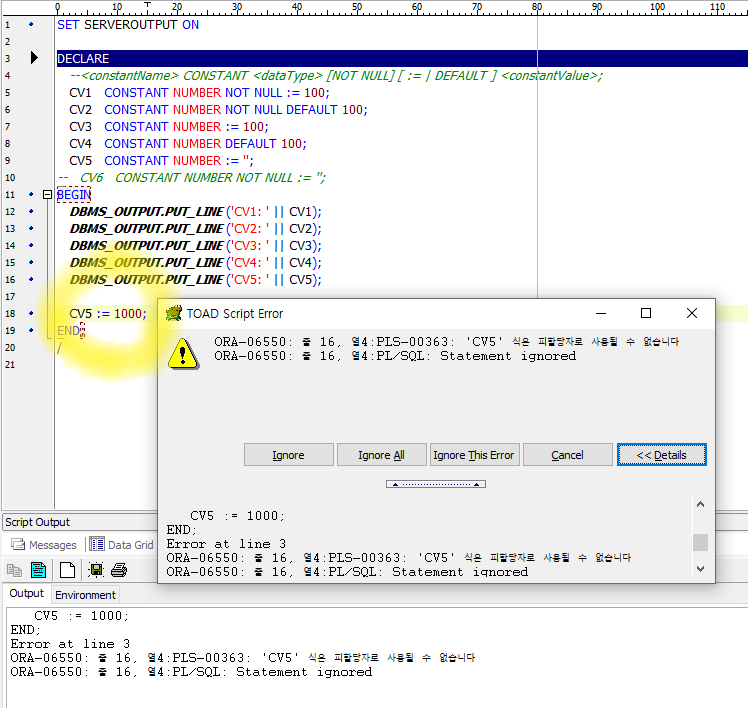Click line number 21 in the gutter
The image size is (748, 708).
pyautogui.click(x=10, y=364)
